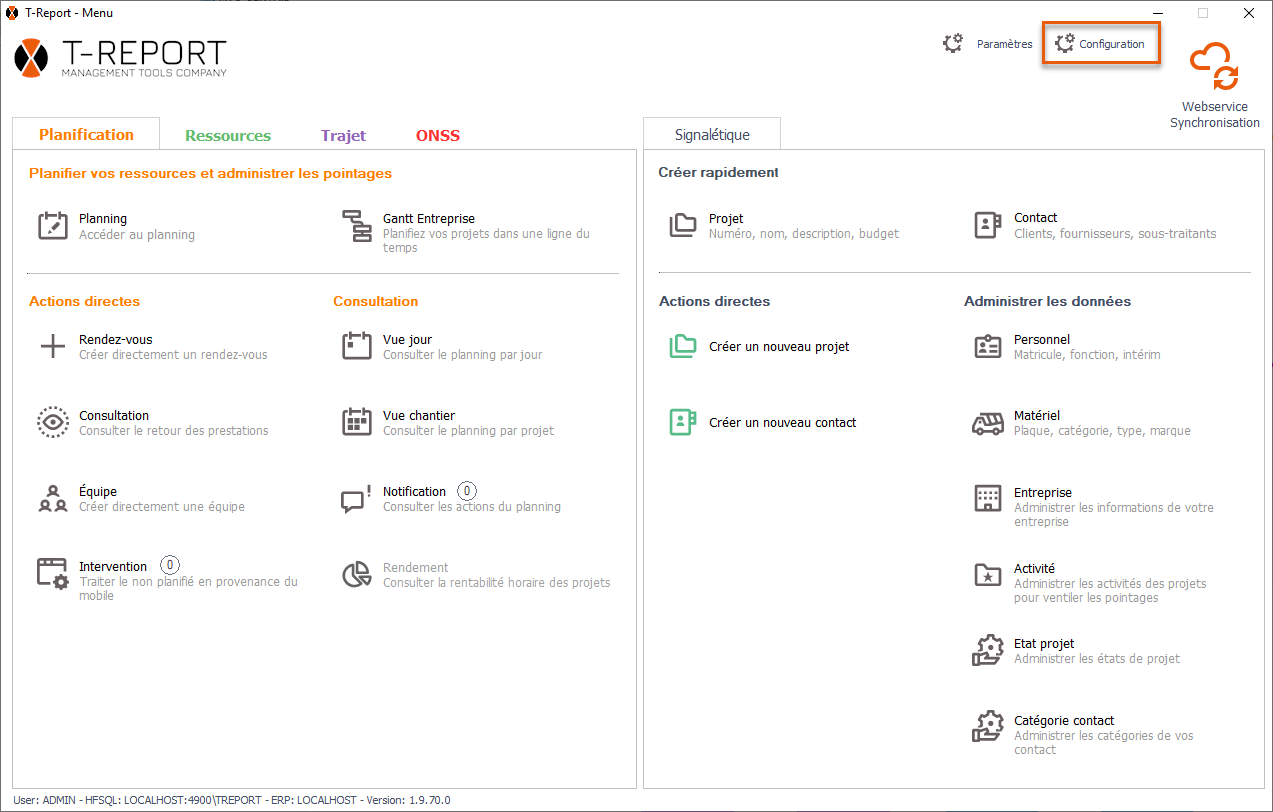Click the Rendez-vous plus icon

click(x=52, y=347)
